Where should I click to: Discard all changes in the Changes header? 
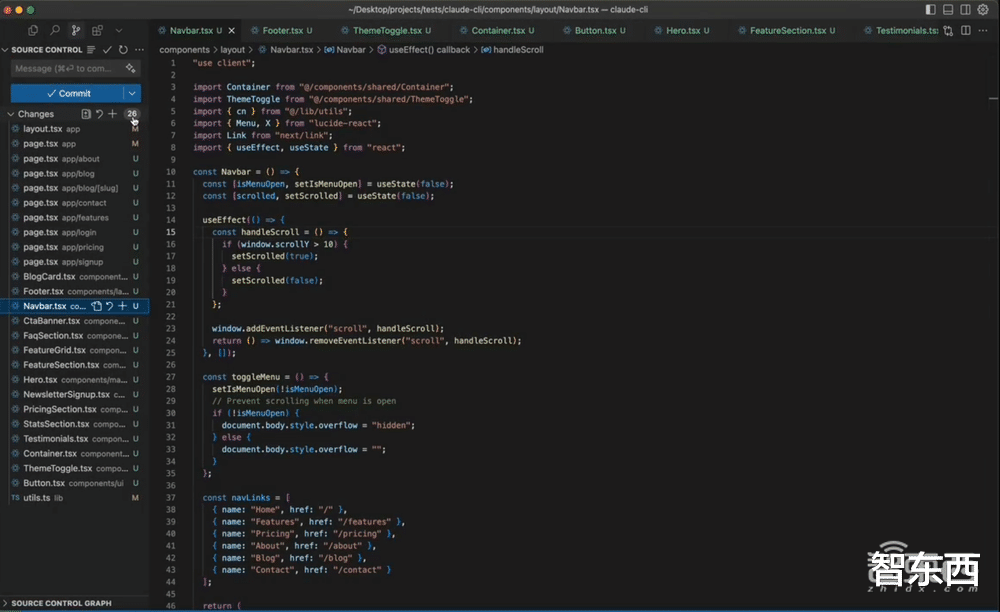click(99, 114)
